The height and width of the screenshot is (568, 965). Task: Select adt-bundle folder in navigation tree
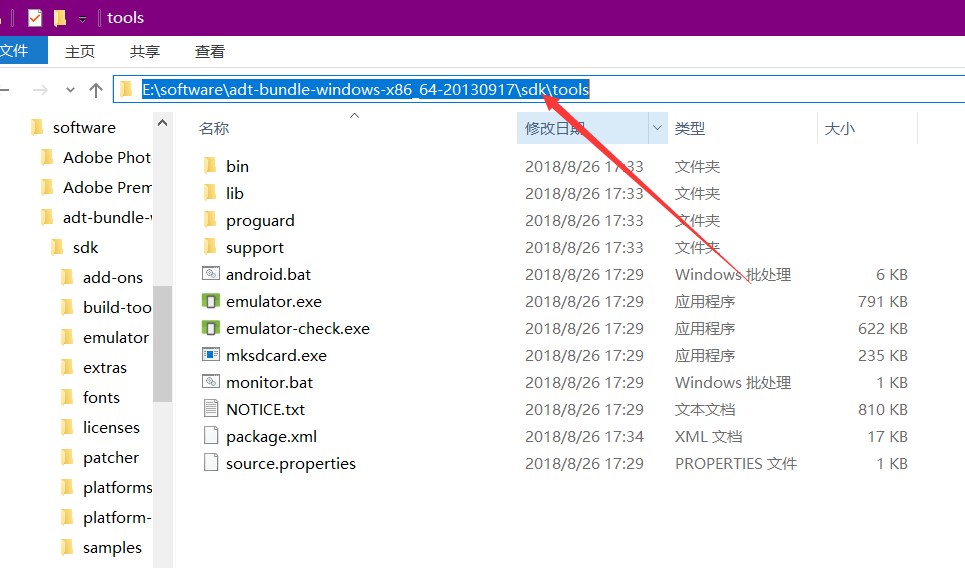pos(107,218)
